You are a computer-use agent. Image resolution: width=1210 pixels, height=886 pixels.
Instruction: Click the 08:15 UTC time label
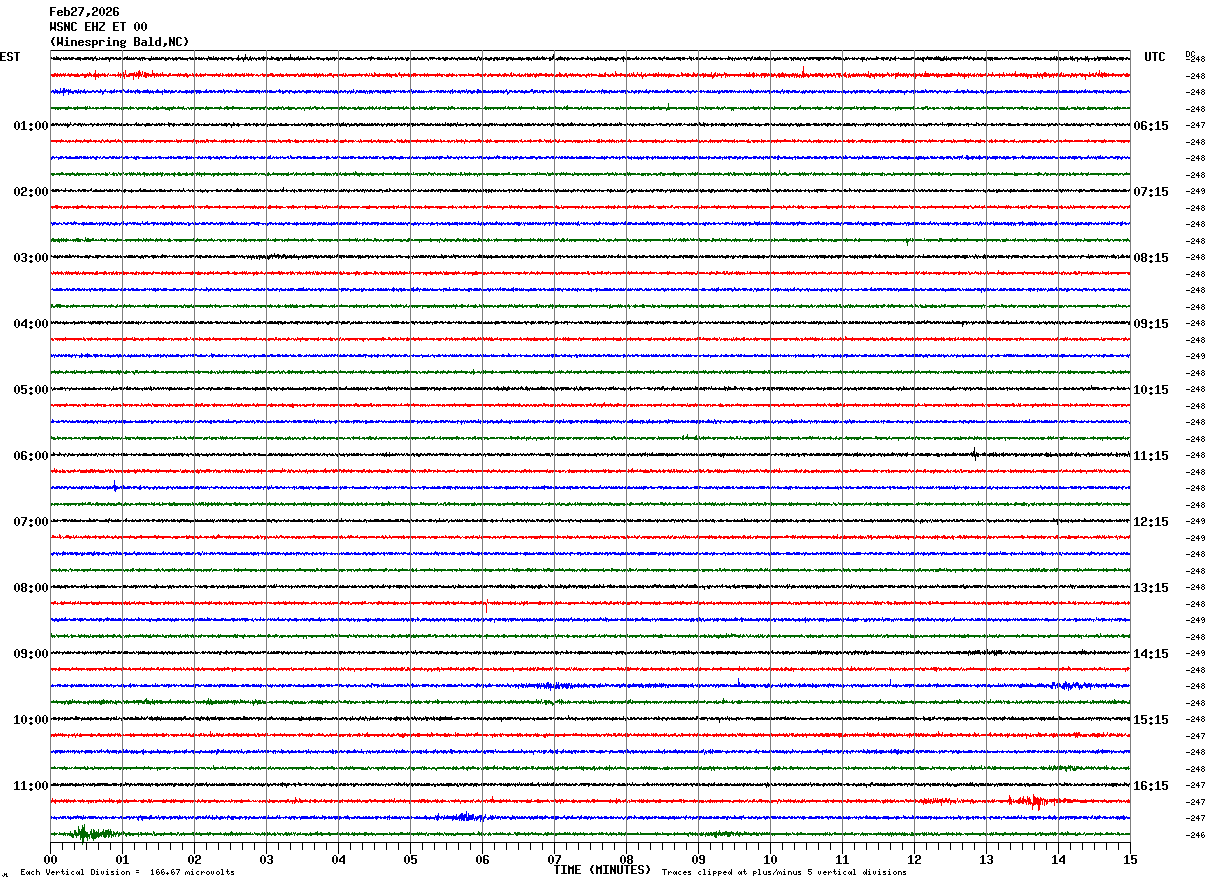[x=1151, y=258]
